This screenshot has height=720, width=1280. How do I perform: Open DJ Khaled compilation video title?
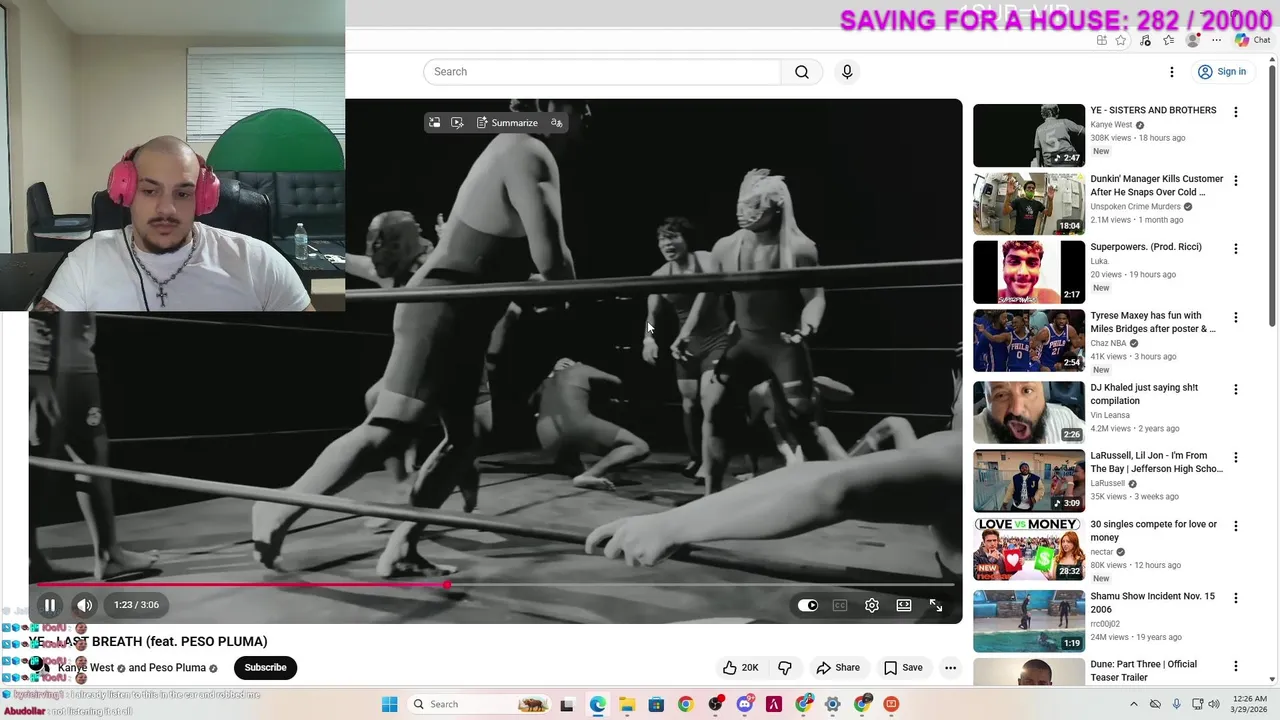[1144, 394]
